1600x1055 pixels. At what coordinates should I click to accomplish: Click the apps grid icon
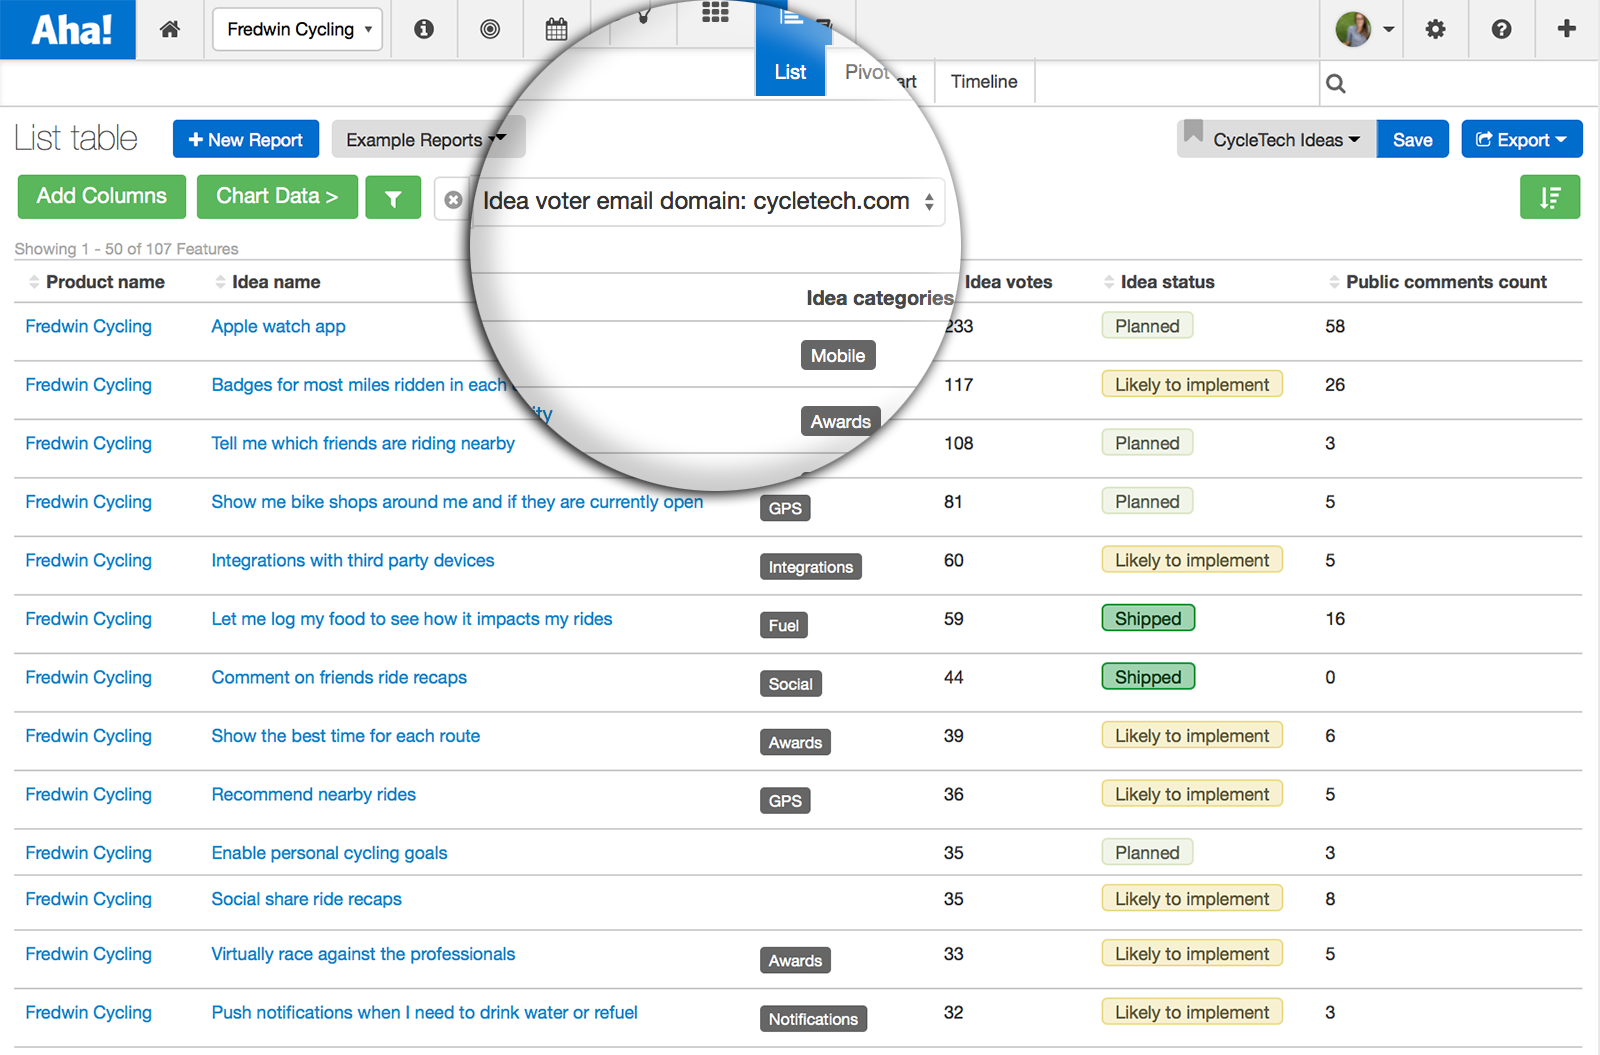coord(714,15)
